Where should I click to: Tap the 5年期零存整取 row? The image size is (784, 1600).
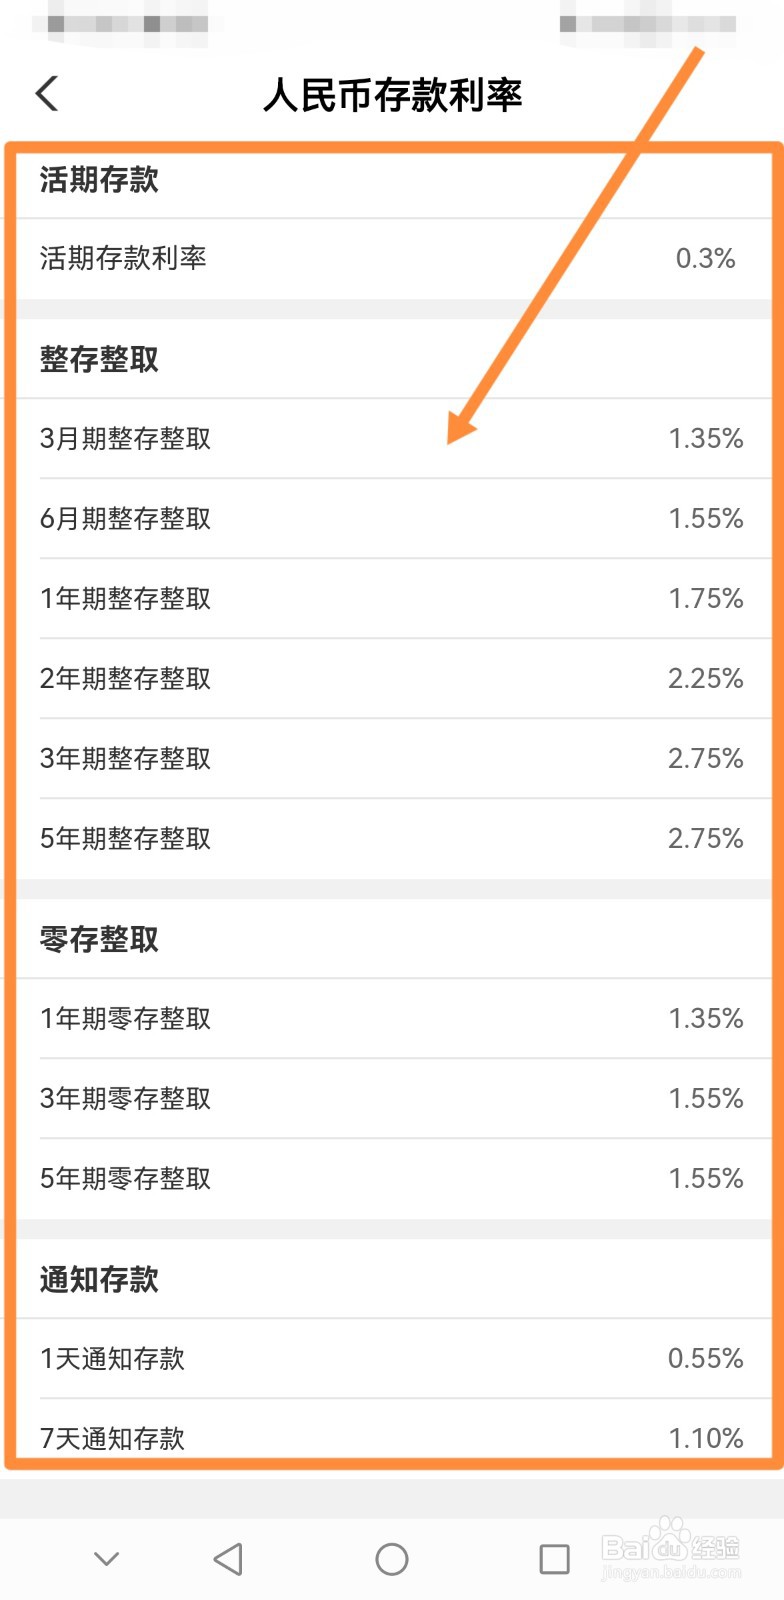pos(392,1178)
